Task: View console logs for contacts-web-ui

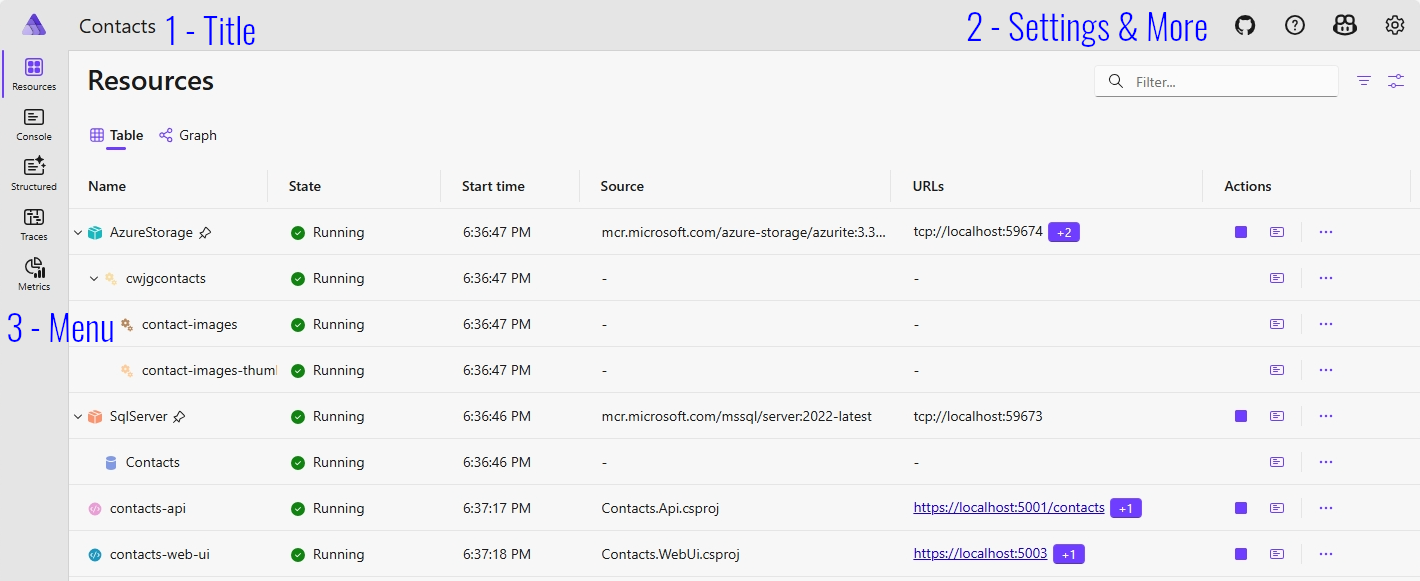Action: click(1277, 554)
